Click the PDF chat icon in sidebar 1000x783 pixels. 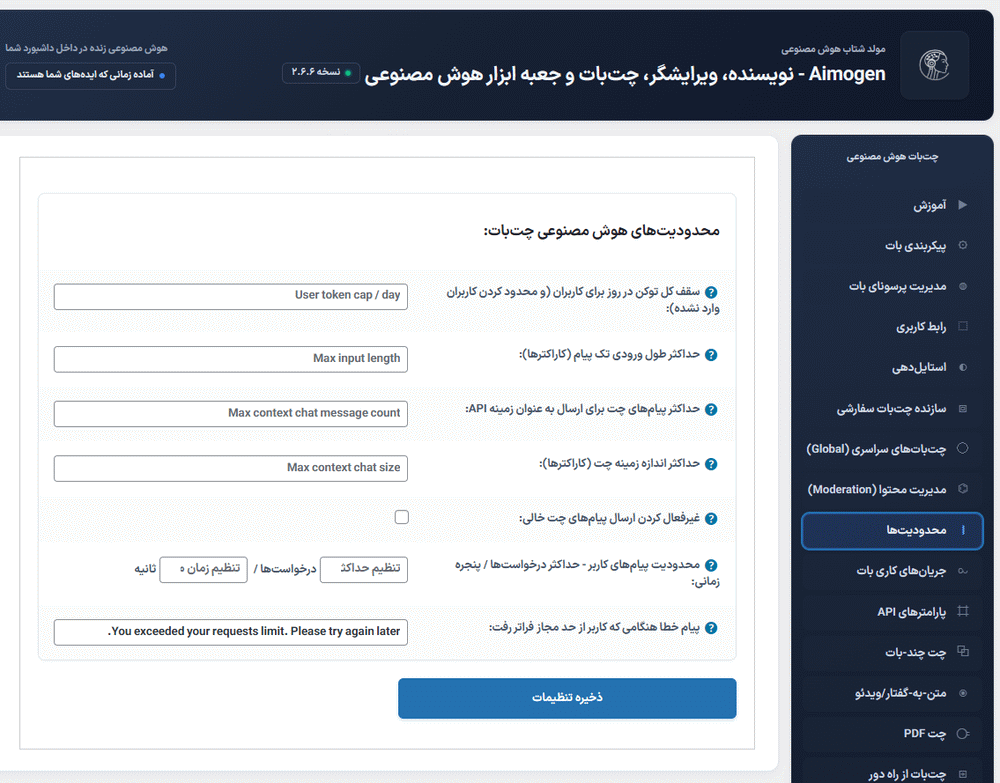[962, 733]
